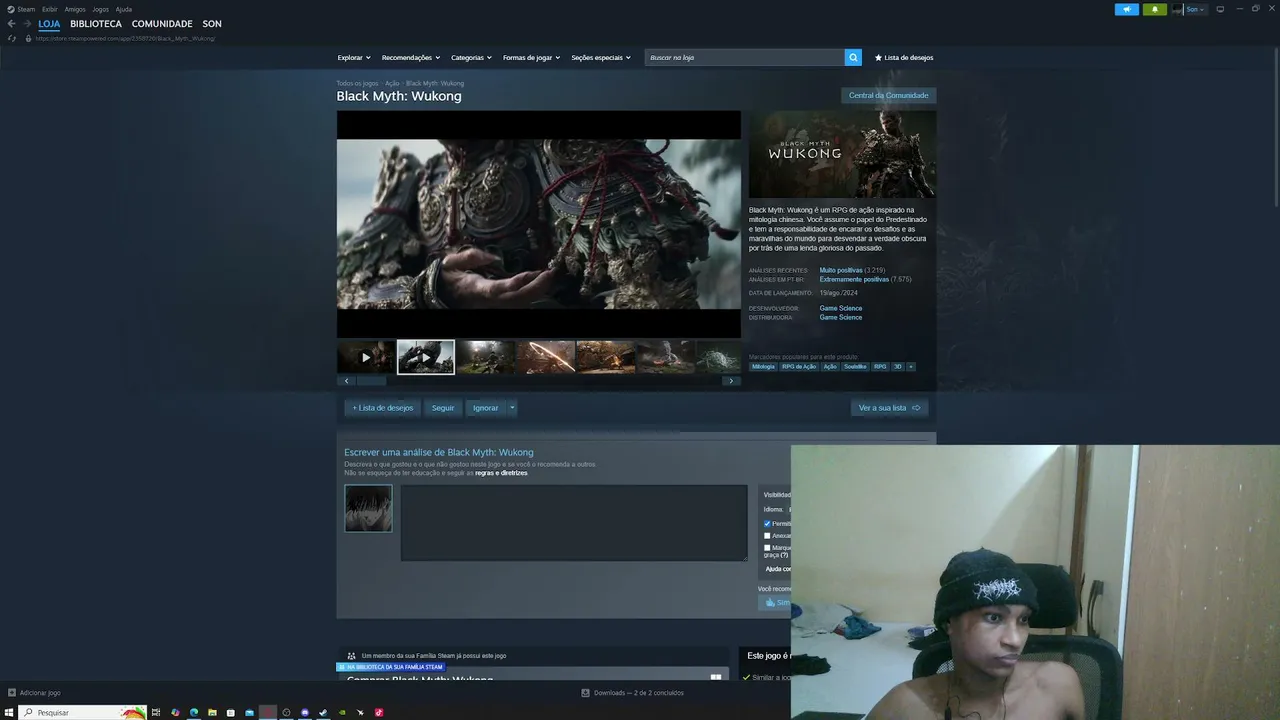Click the user avatar next to review box
The image size is (1280, 720).
(x=368, y=508)
